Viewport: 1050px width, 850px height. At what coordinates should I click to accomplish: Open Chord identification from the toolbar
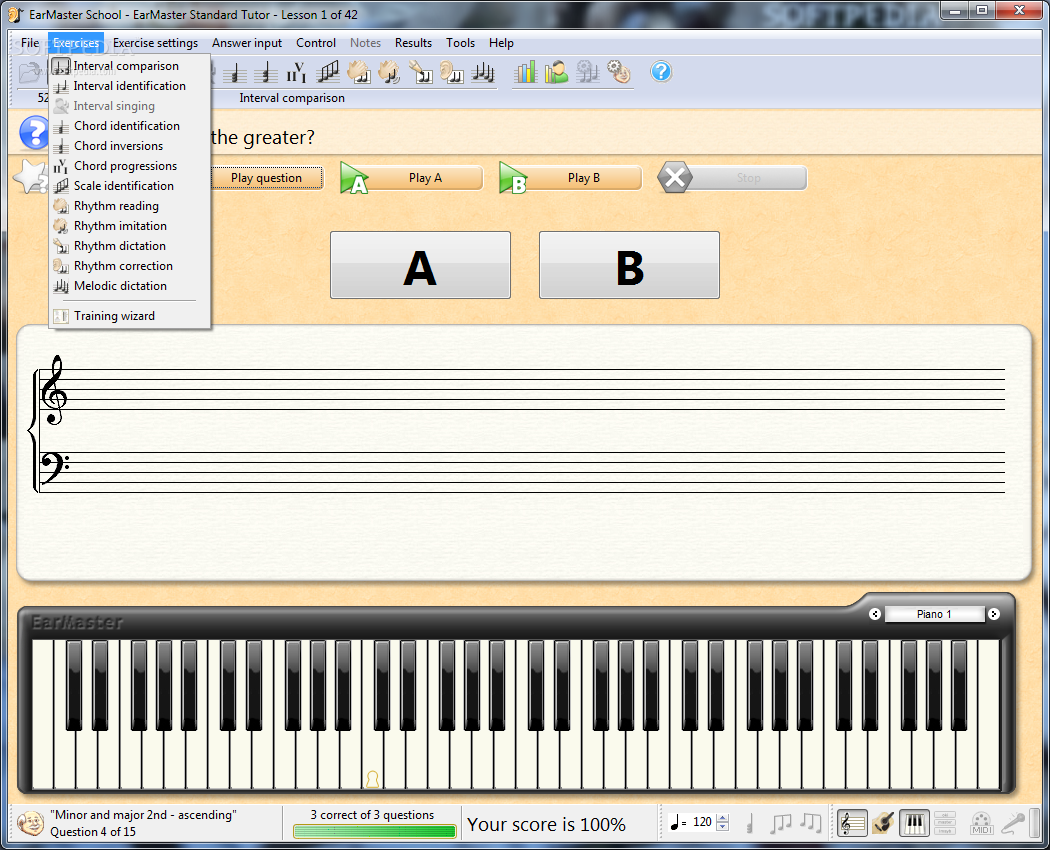(x=234, y=72)
